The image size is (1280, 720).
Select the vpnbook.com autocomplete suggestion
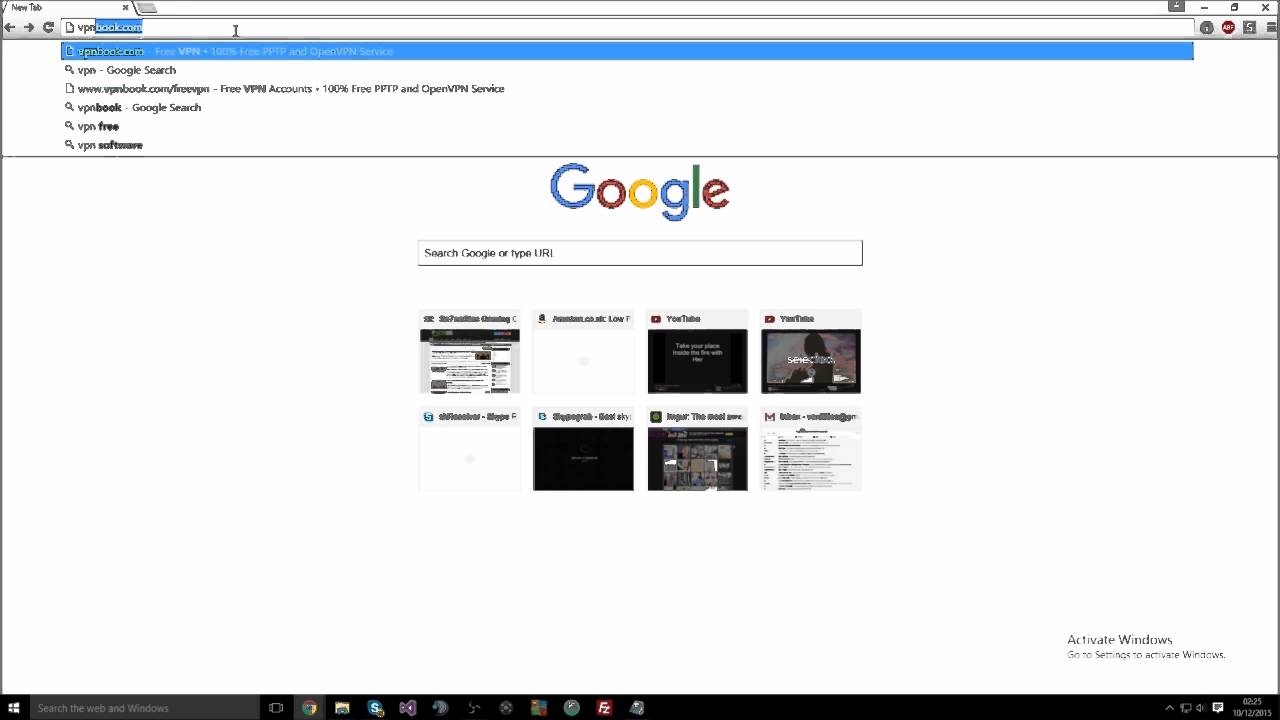627,51
